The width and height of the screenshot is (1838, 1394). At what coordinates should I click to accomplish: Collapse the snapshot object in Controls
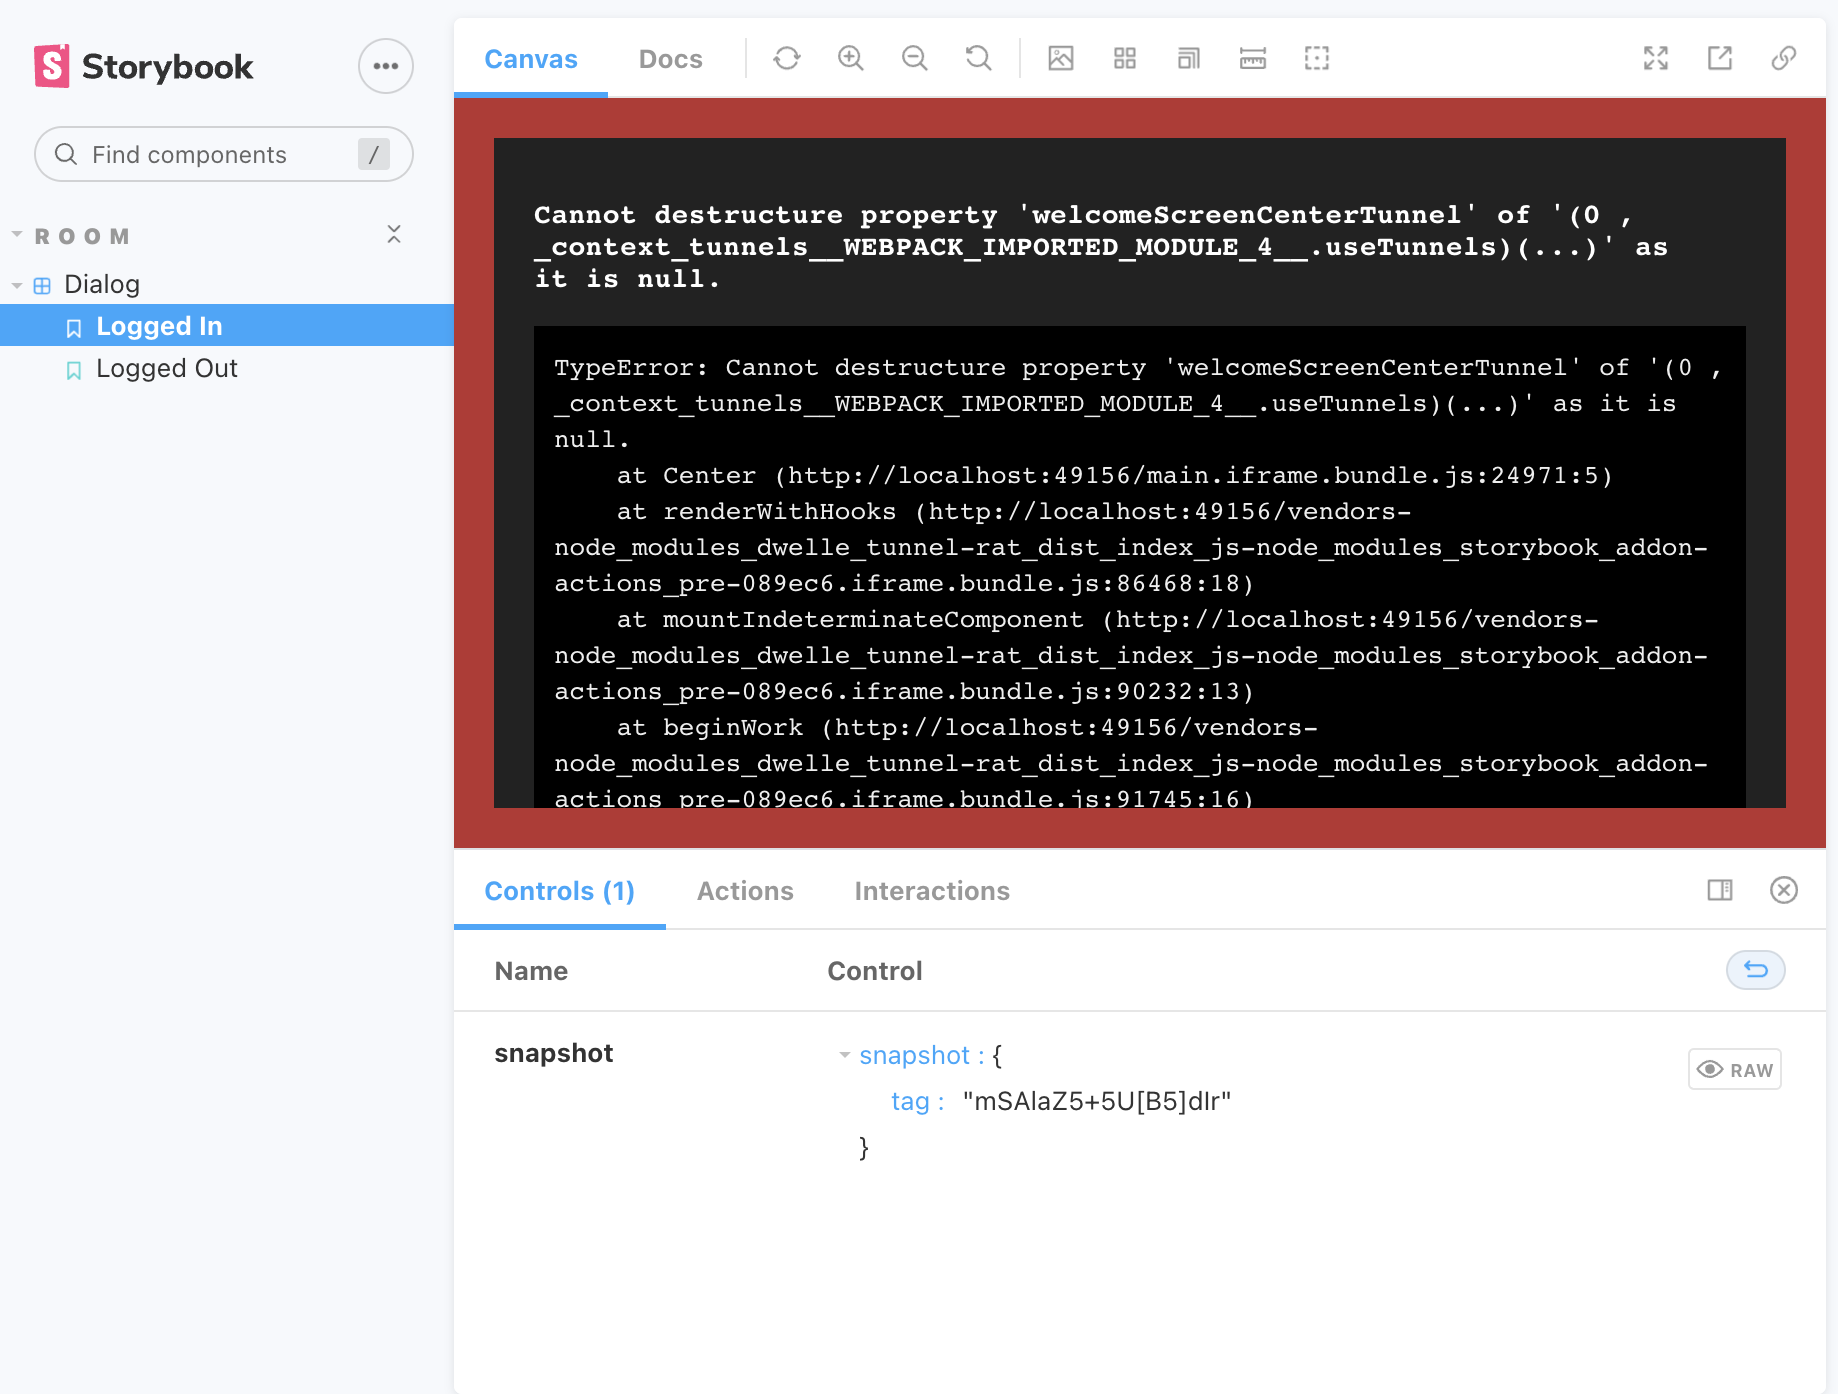pyautogui.click(x=845, y=1056)
